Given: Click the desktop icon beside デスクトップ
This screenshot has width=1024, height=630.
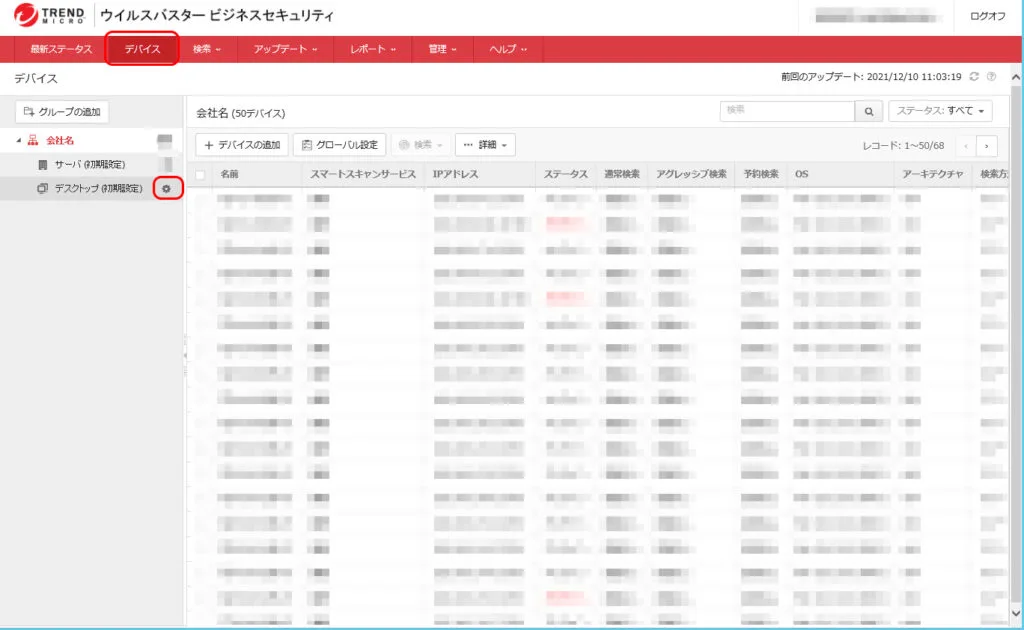Looking at the screenshot, I should coord(42,188).
